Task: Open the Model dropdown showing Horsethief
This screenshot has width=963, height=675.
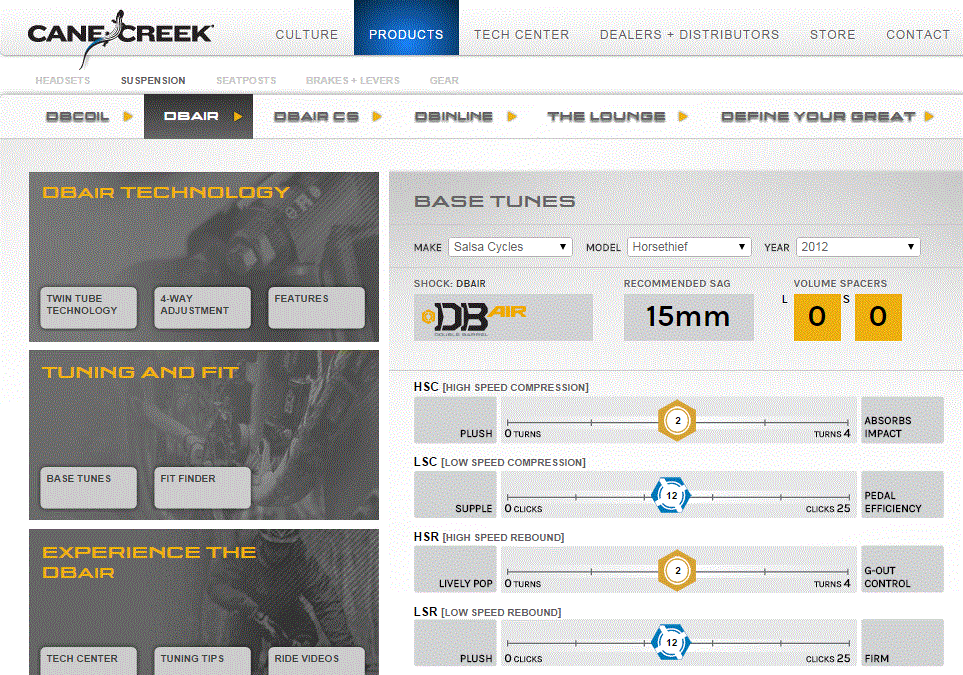Action: pos(689,247)
